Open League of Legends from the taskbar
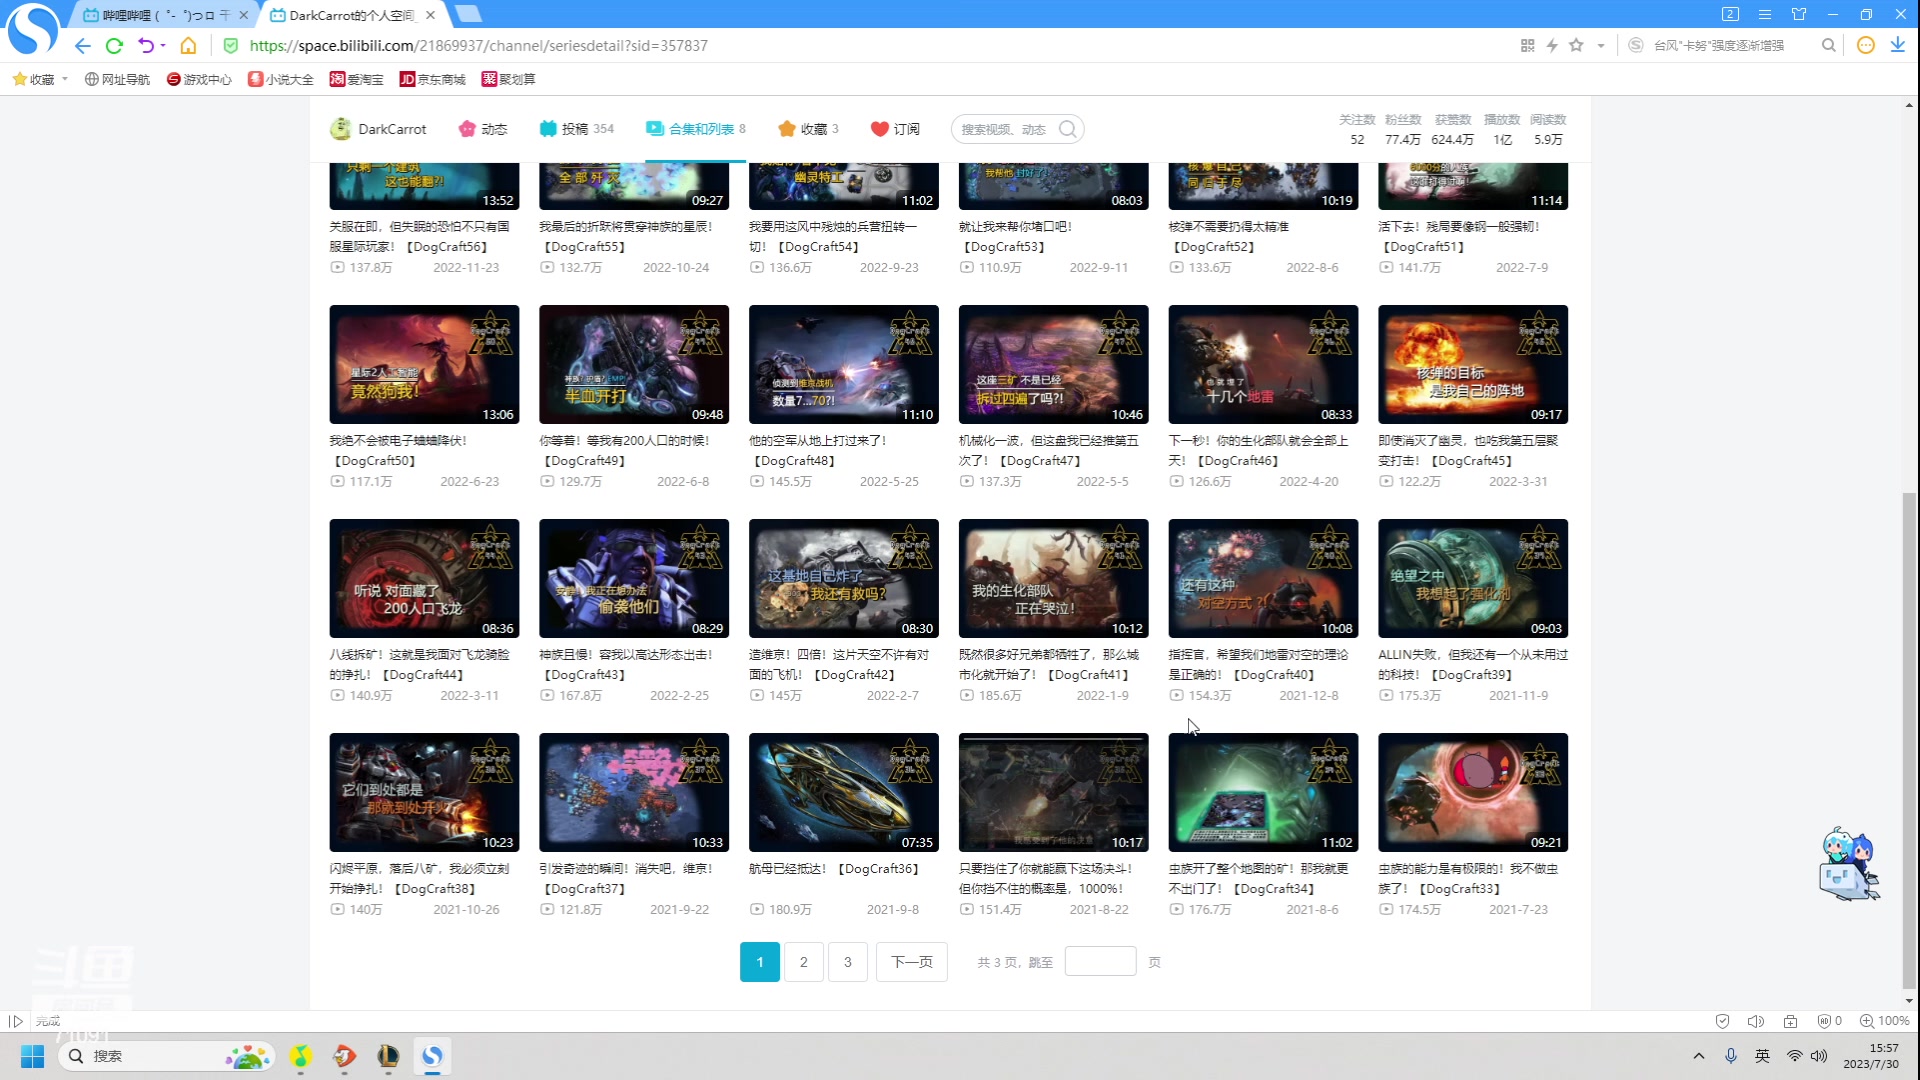Screen dimensions: 1920x1080 pos(388,1056)
